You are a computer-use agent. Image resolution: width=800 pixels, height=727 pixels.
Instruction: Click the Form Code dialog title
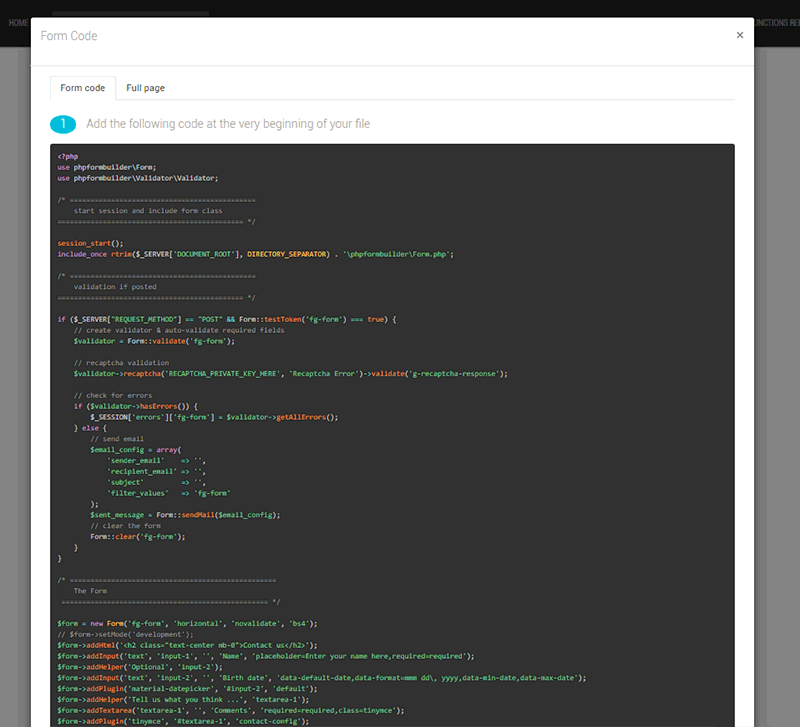69,36
